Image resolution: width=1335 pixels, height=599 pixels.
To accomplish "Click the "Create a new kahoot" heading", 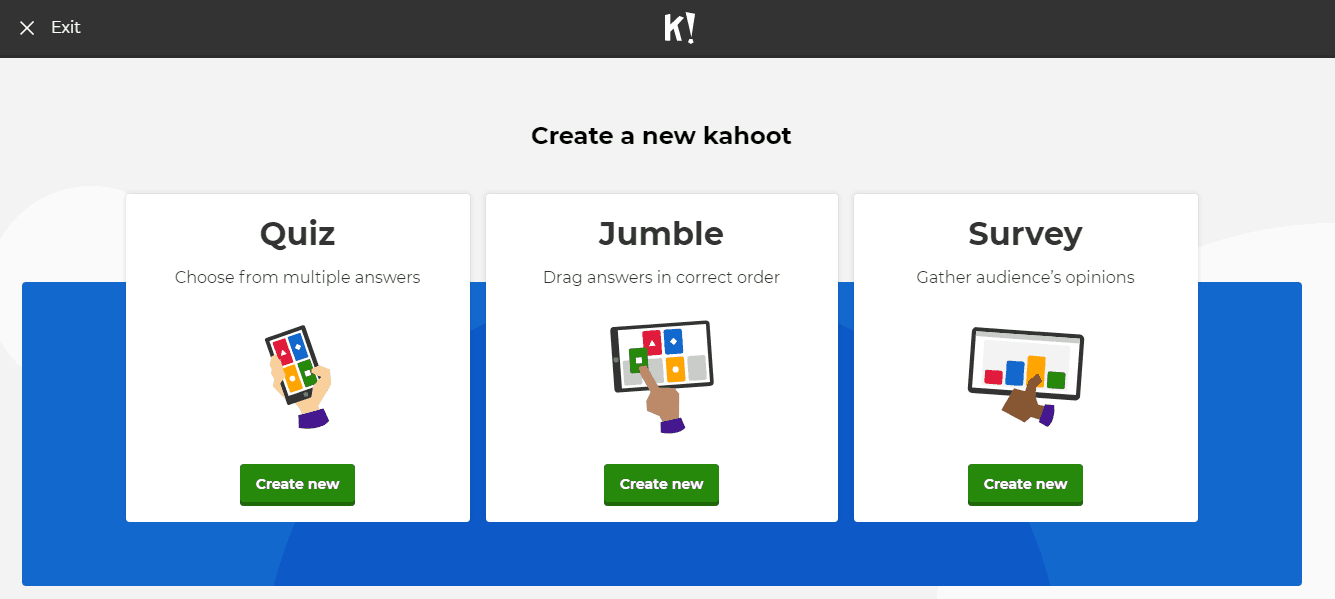I will 661,136.
